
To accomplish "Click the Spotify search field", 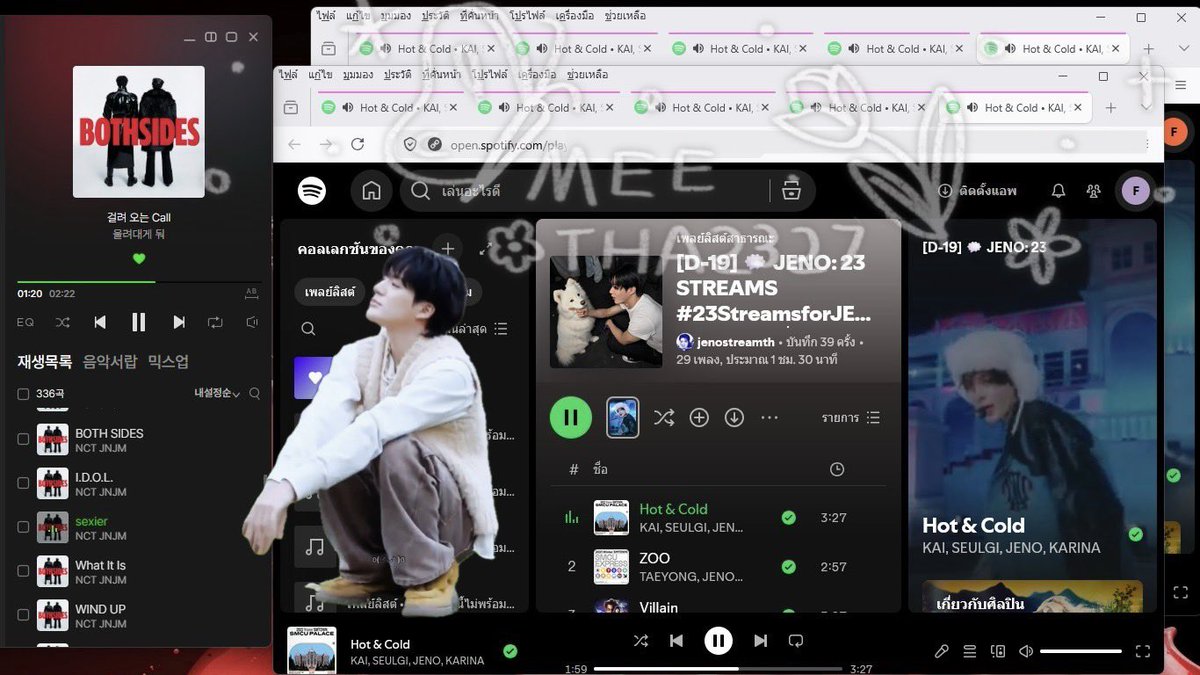I will (x=587, y=190).
